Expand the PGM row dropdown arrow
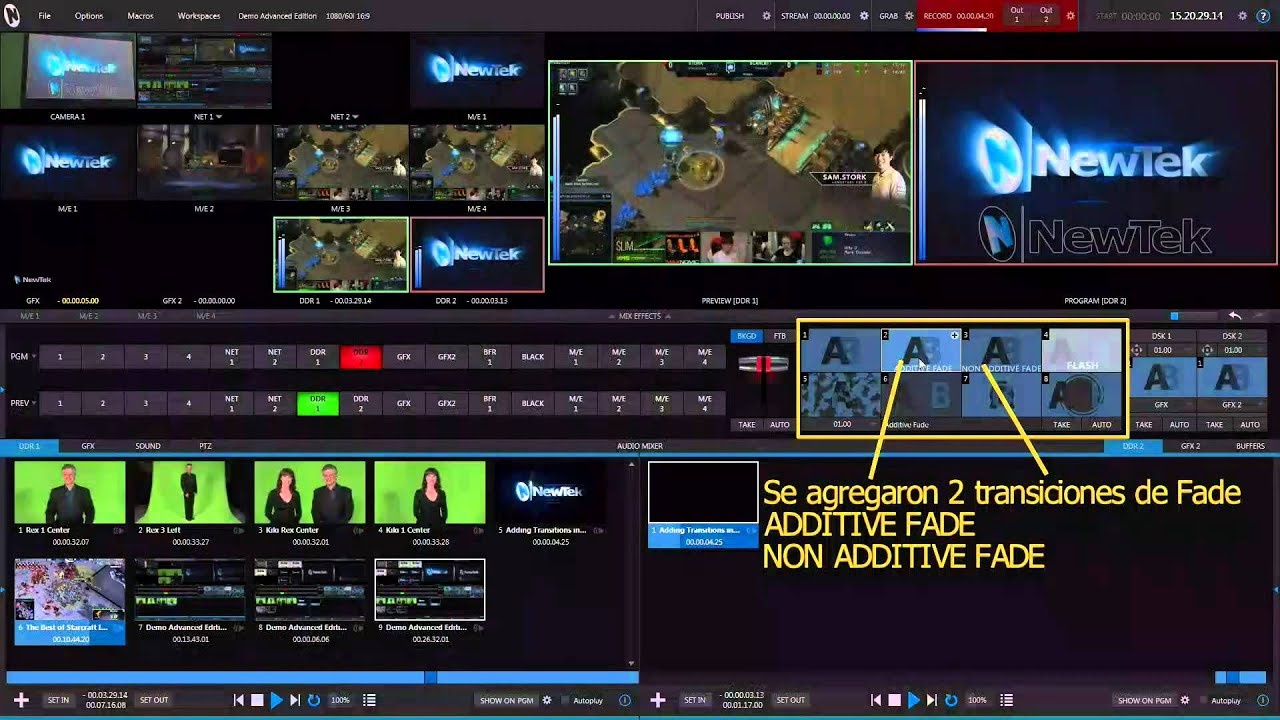 [x=34, y=356]
